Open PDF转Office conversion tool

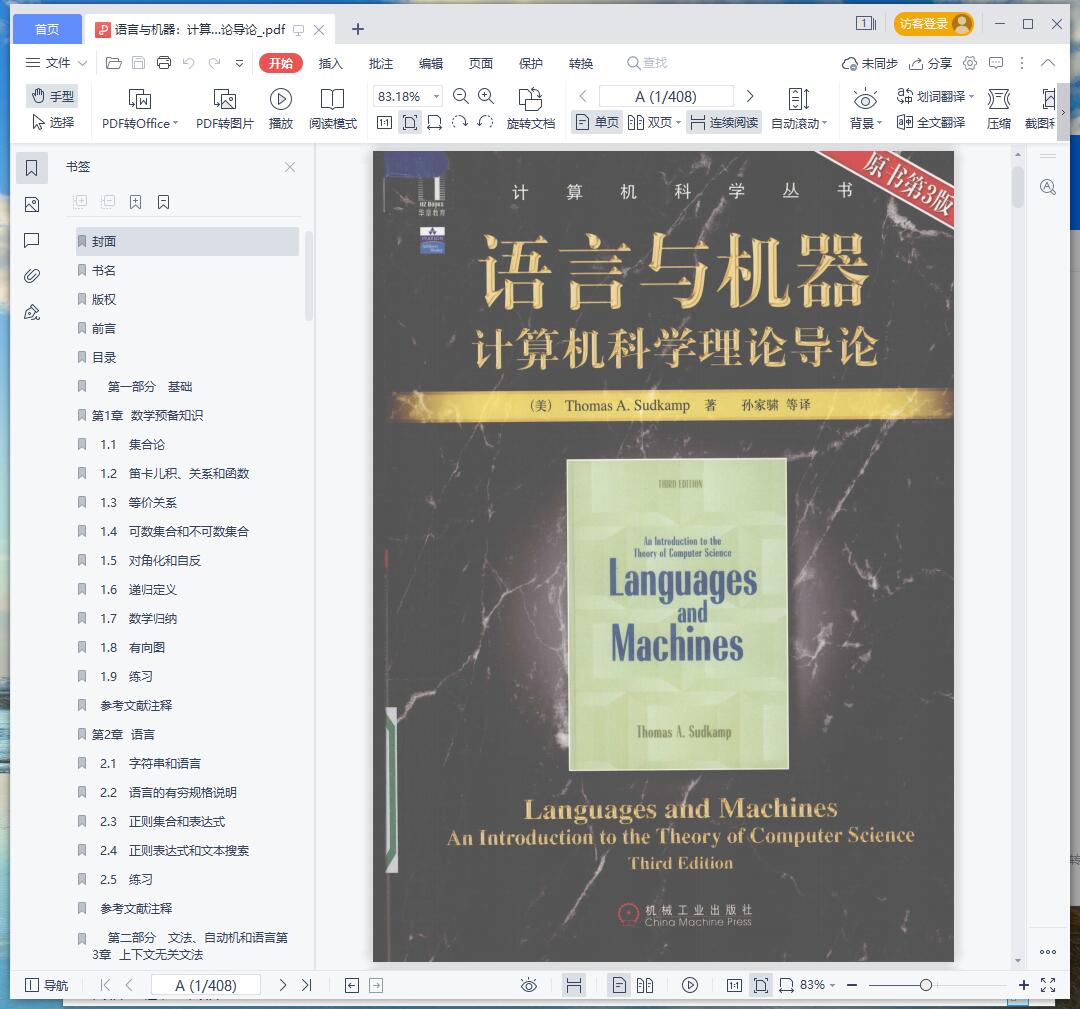pos(140,109)
